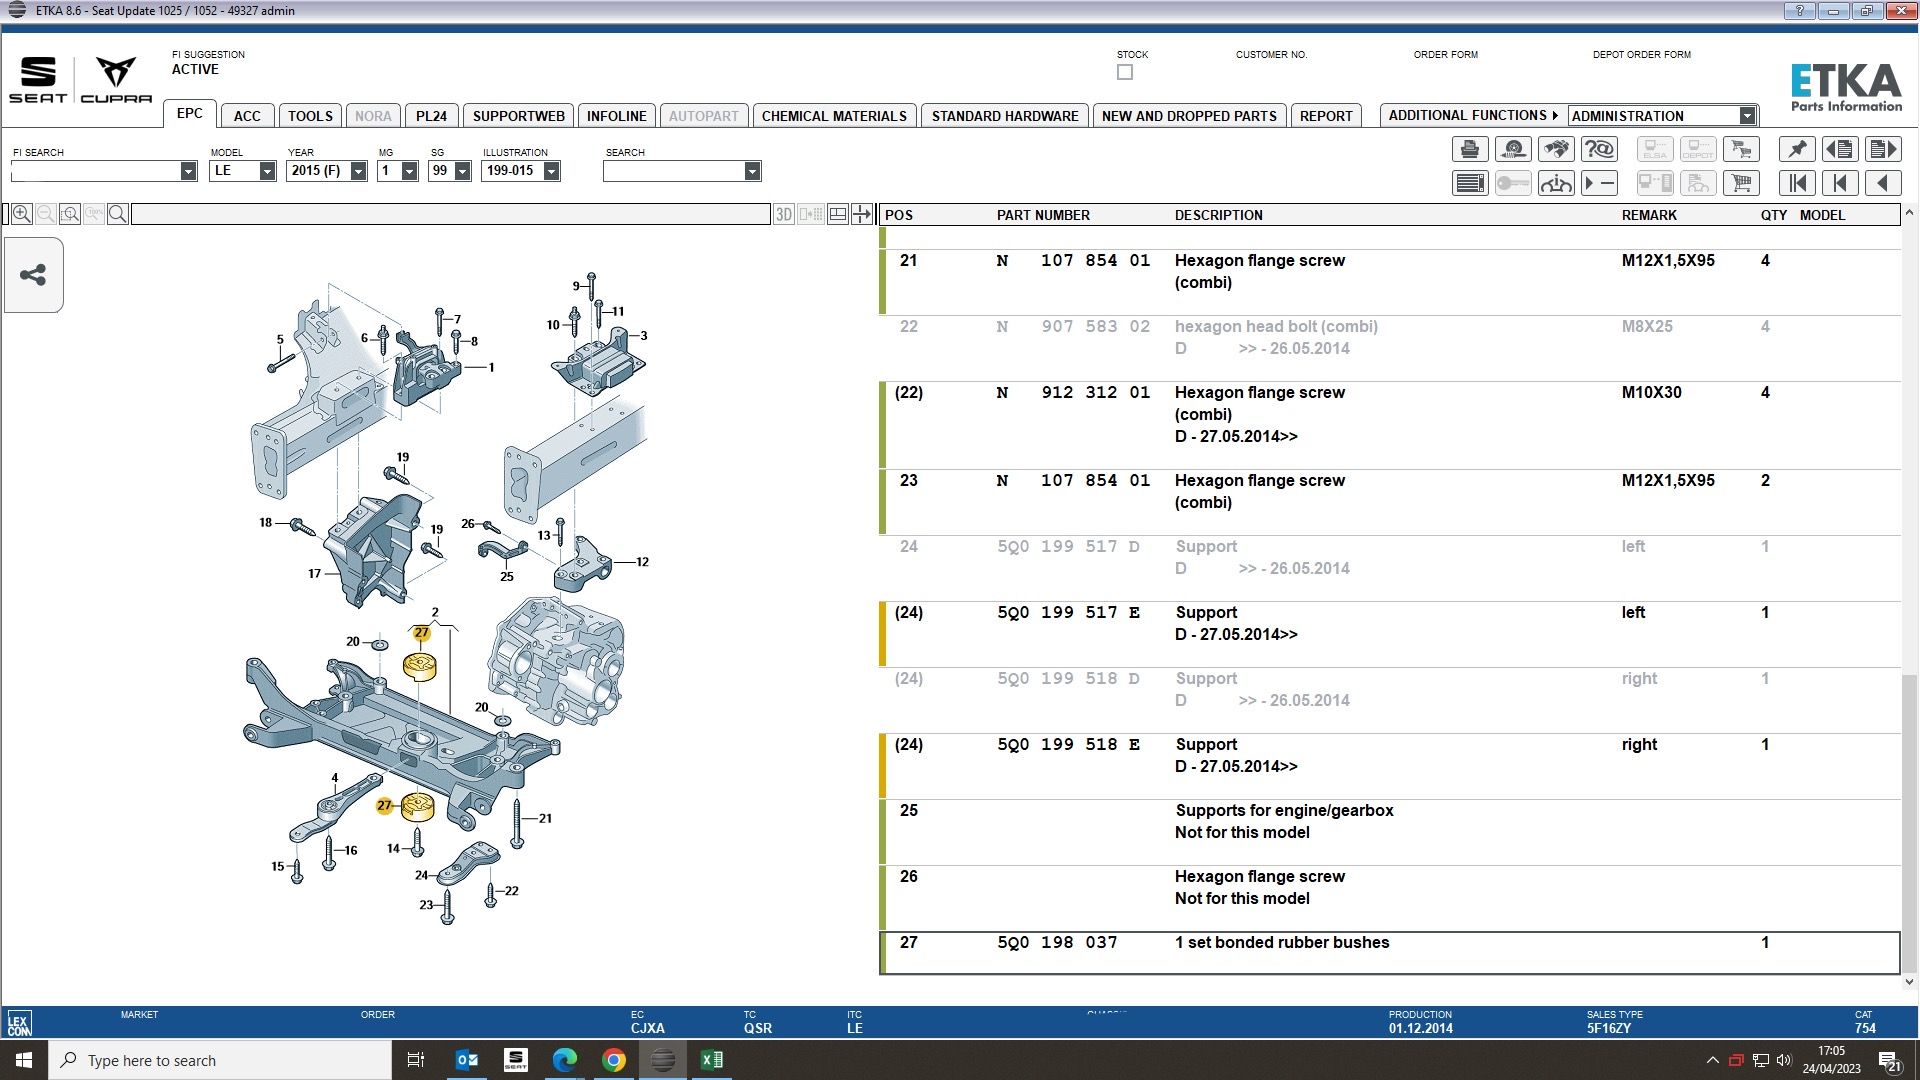Open the Administration dropdown
The width and height of the screenshot is (1920, 1080).
point(1746,116)
